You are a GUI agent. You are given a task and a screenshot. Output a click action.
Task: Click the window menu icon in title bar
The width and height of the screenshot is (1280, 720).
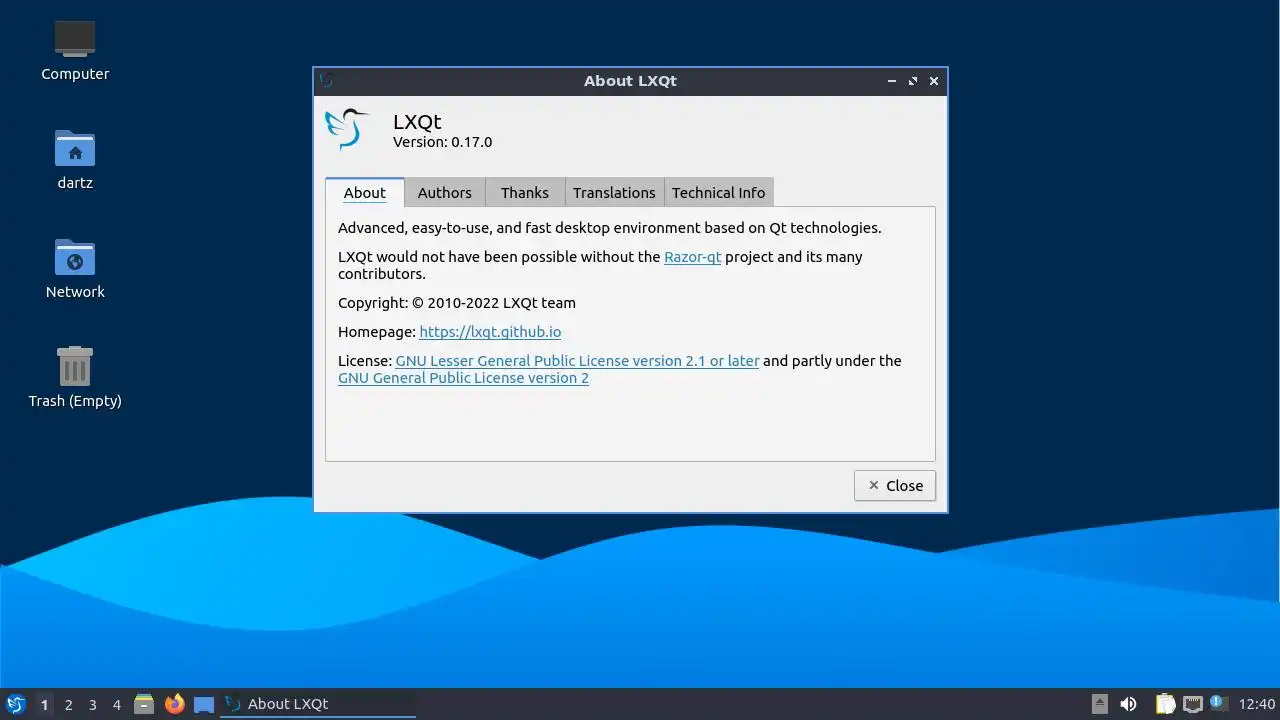click(326, 80)
